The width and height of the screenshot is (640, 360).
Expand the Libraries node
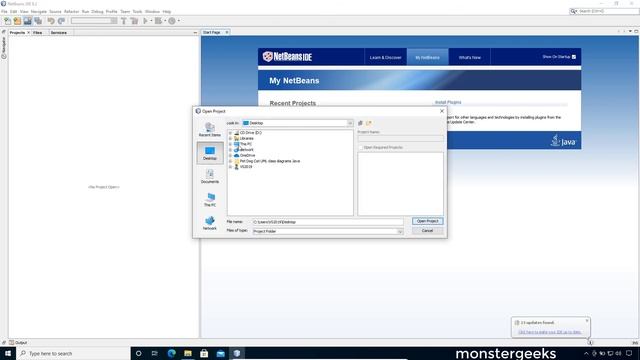[230, 138]
